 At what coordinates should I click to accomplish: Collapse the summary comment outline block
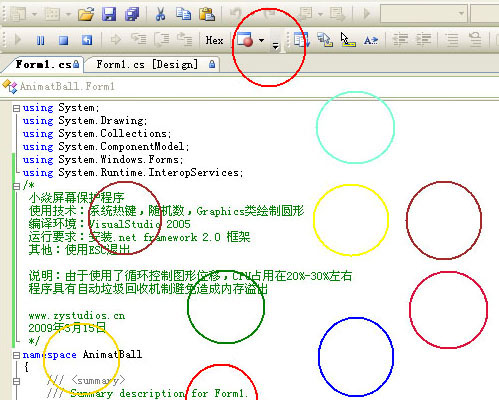(16, 381)
